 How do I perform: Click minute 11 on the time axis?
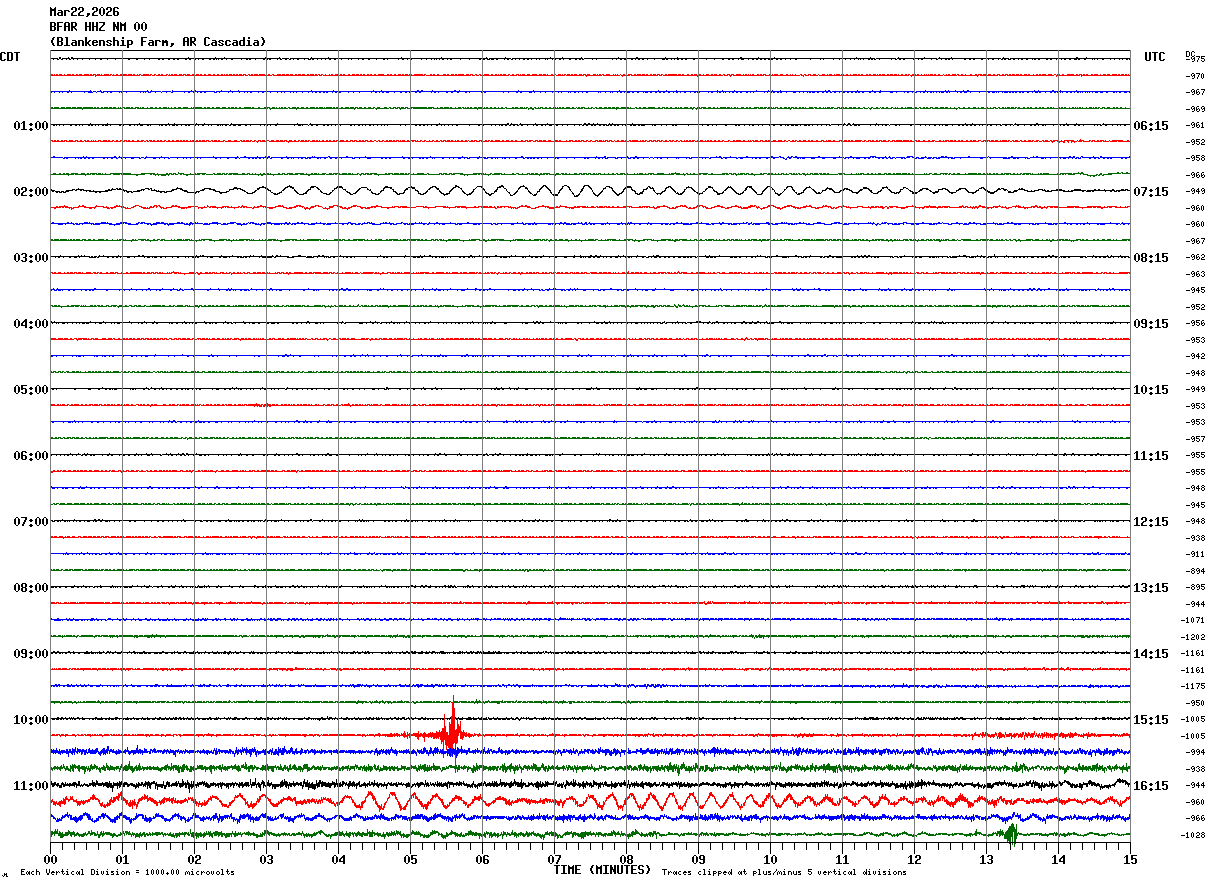tap(843, 859)
